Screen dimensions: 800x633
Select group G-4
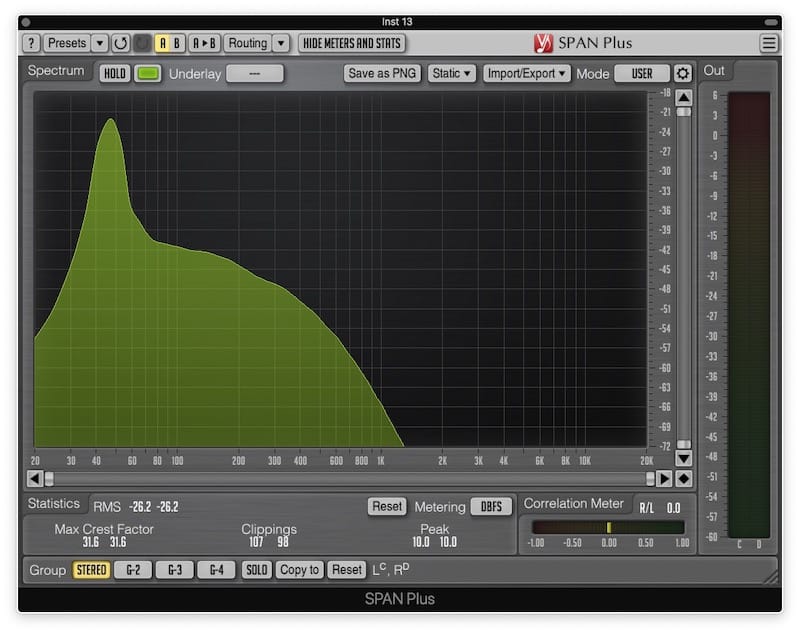(217, 570)
